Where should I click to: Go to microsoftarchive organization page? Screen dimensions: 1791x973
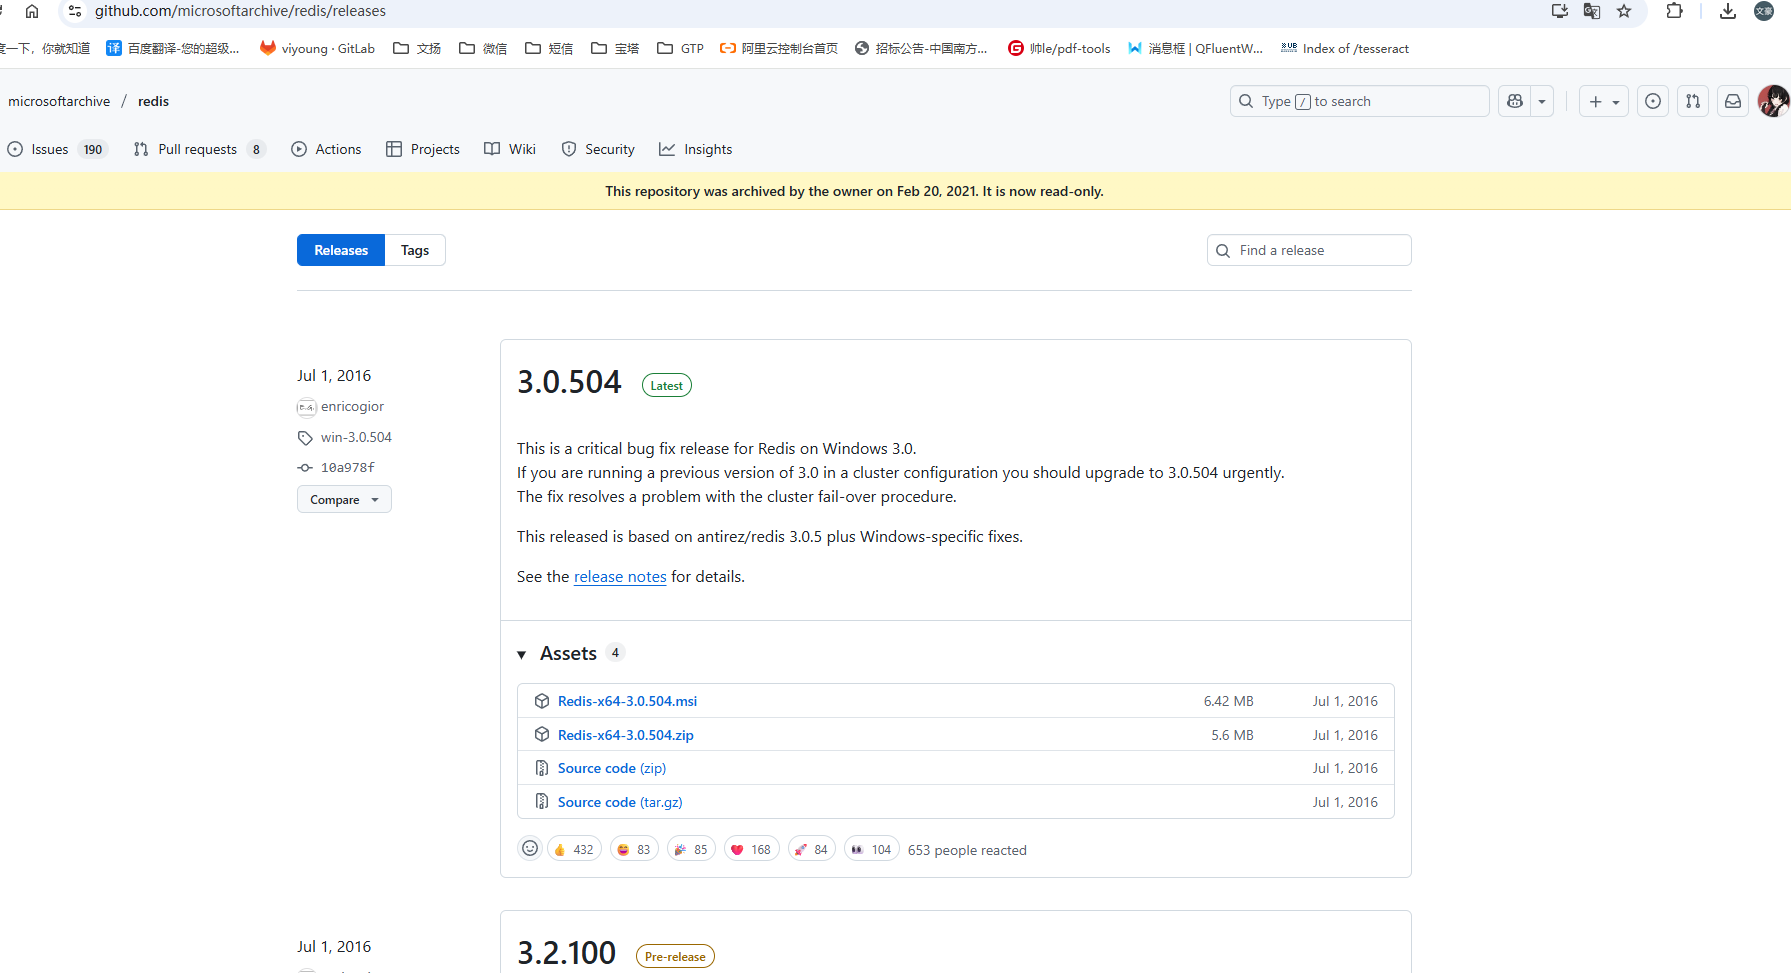[59, 101]
